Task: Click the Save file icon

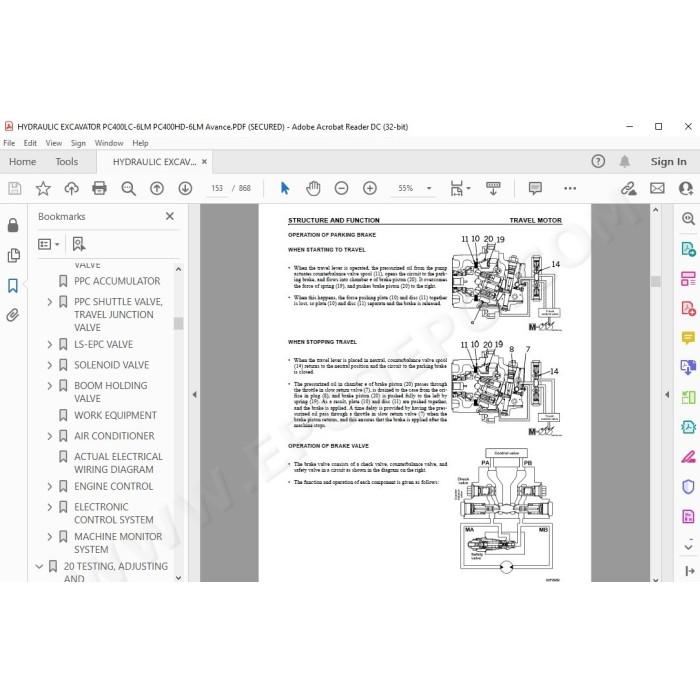Action: [14, 188]
